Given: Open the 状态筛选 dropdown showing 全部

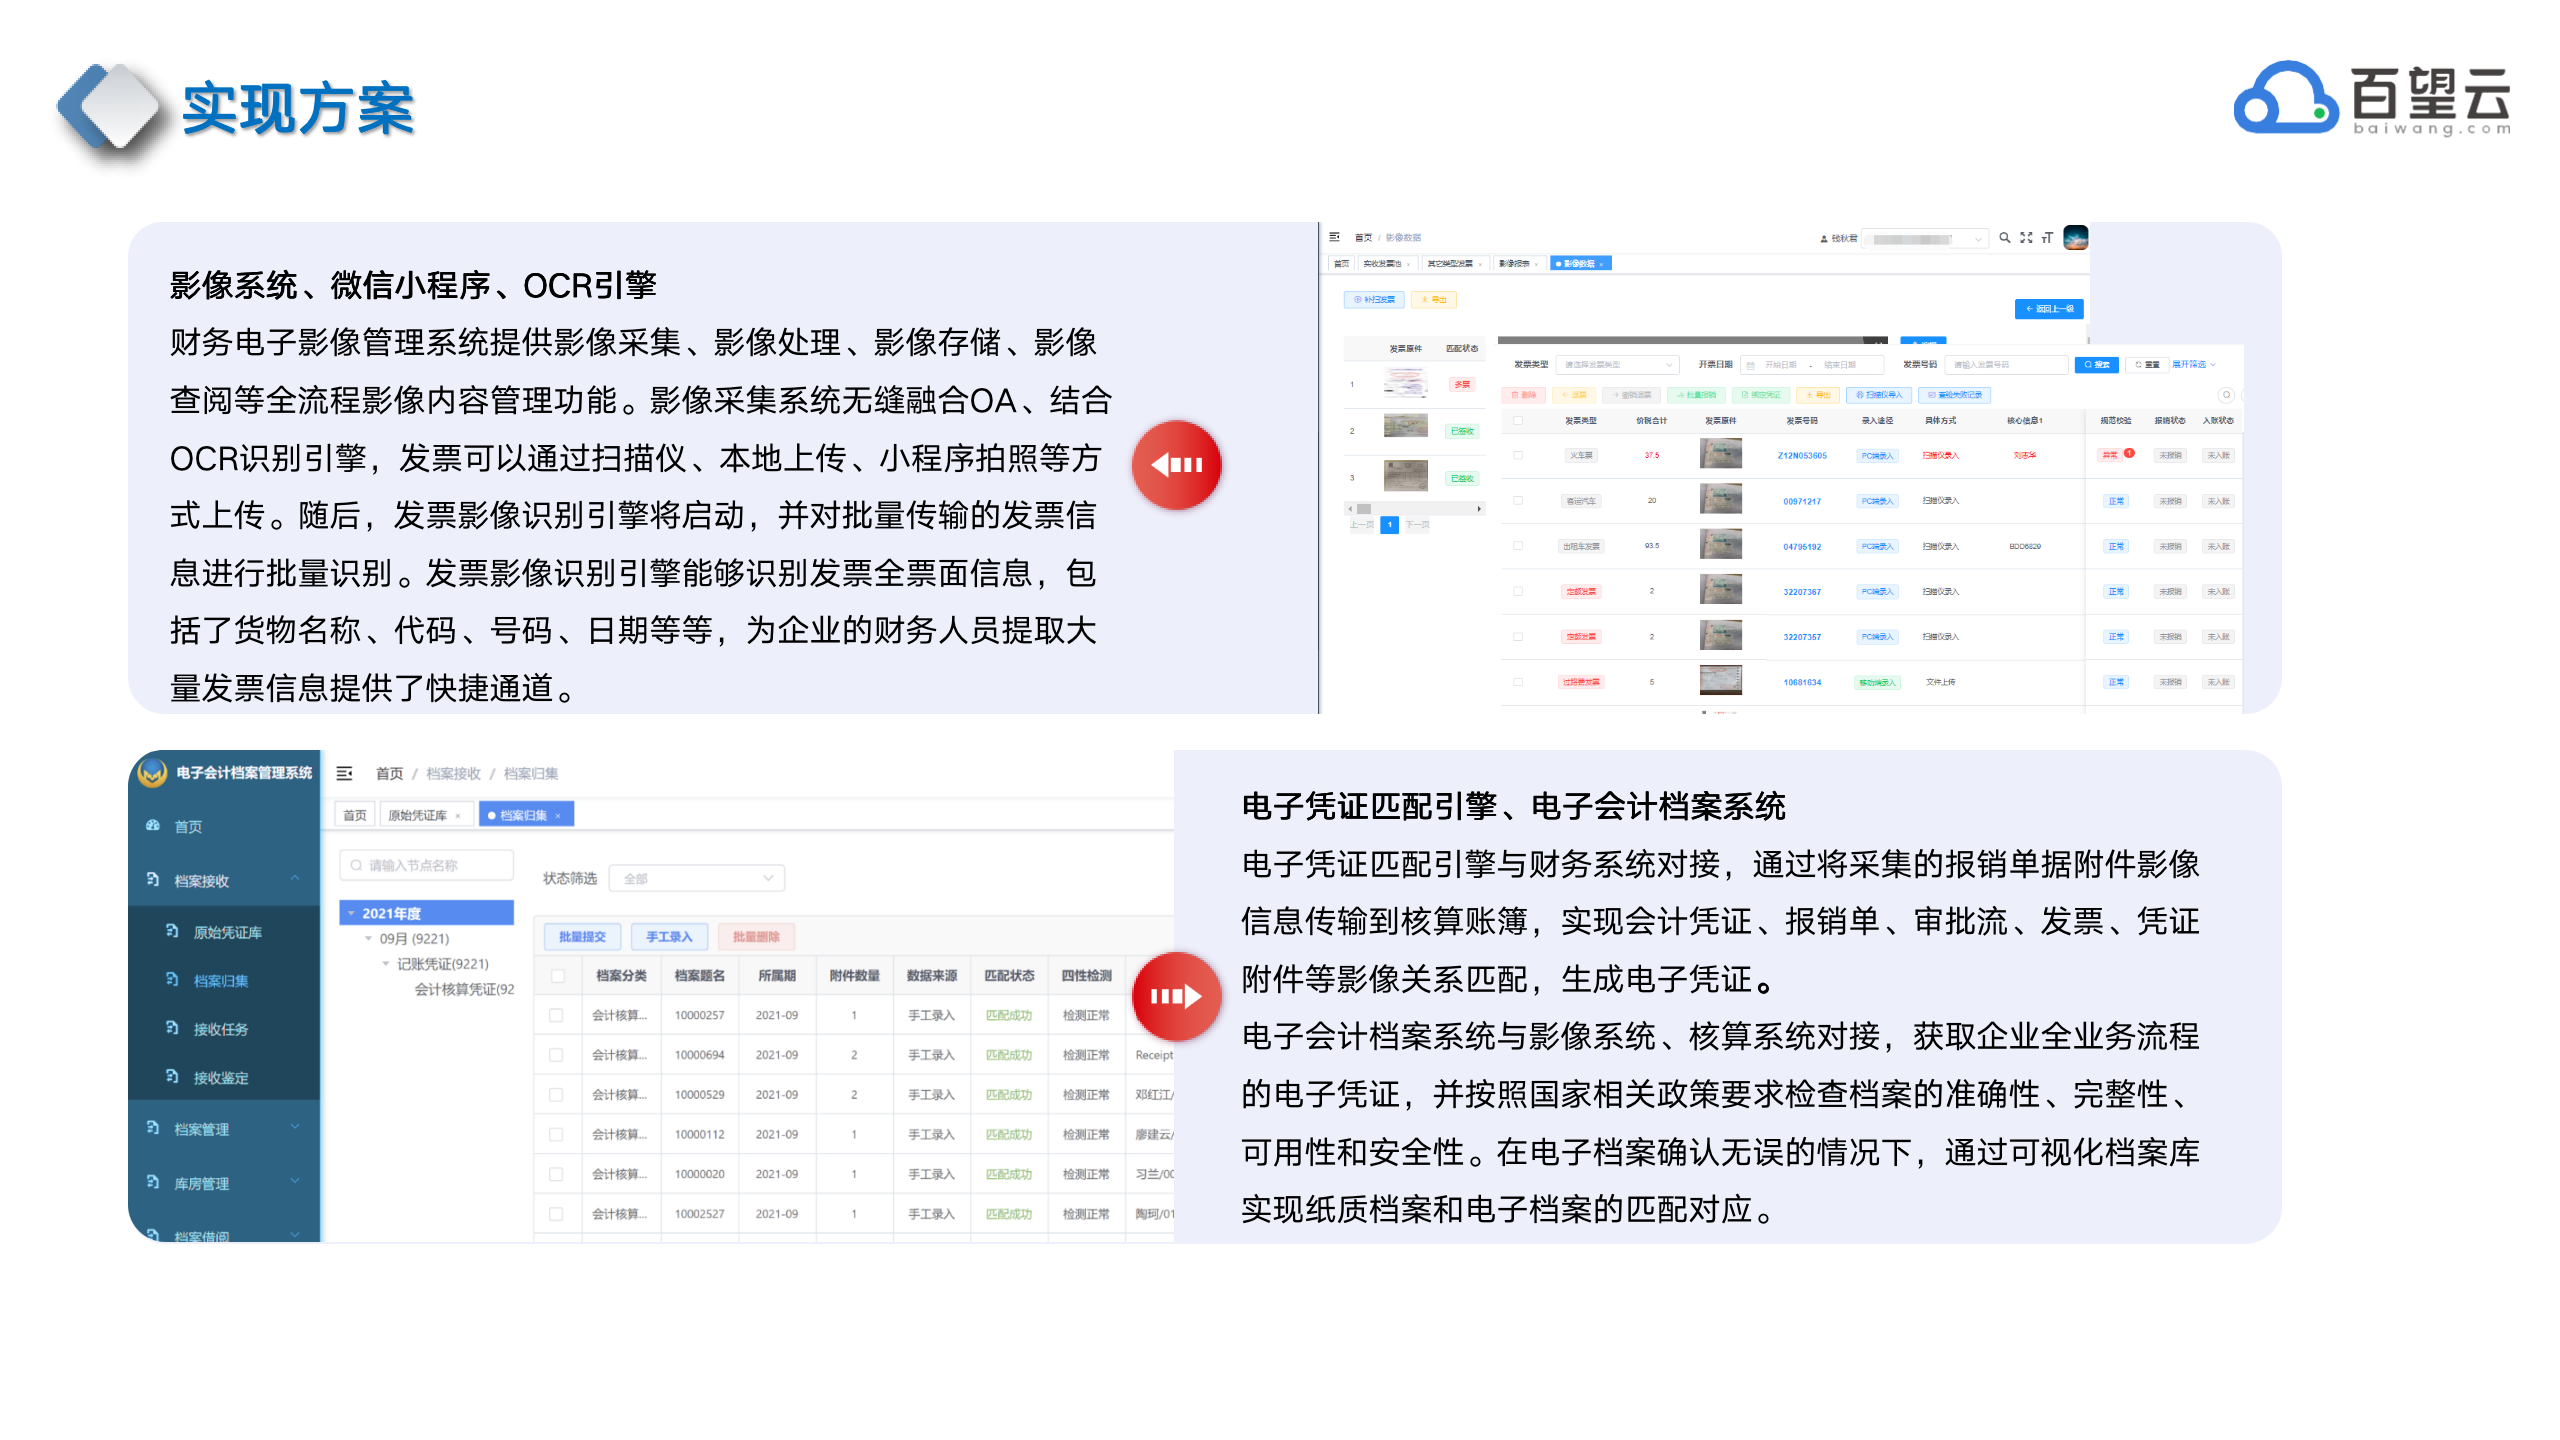Looking at the screenshot, I should pos(696,878).
